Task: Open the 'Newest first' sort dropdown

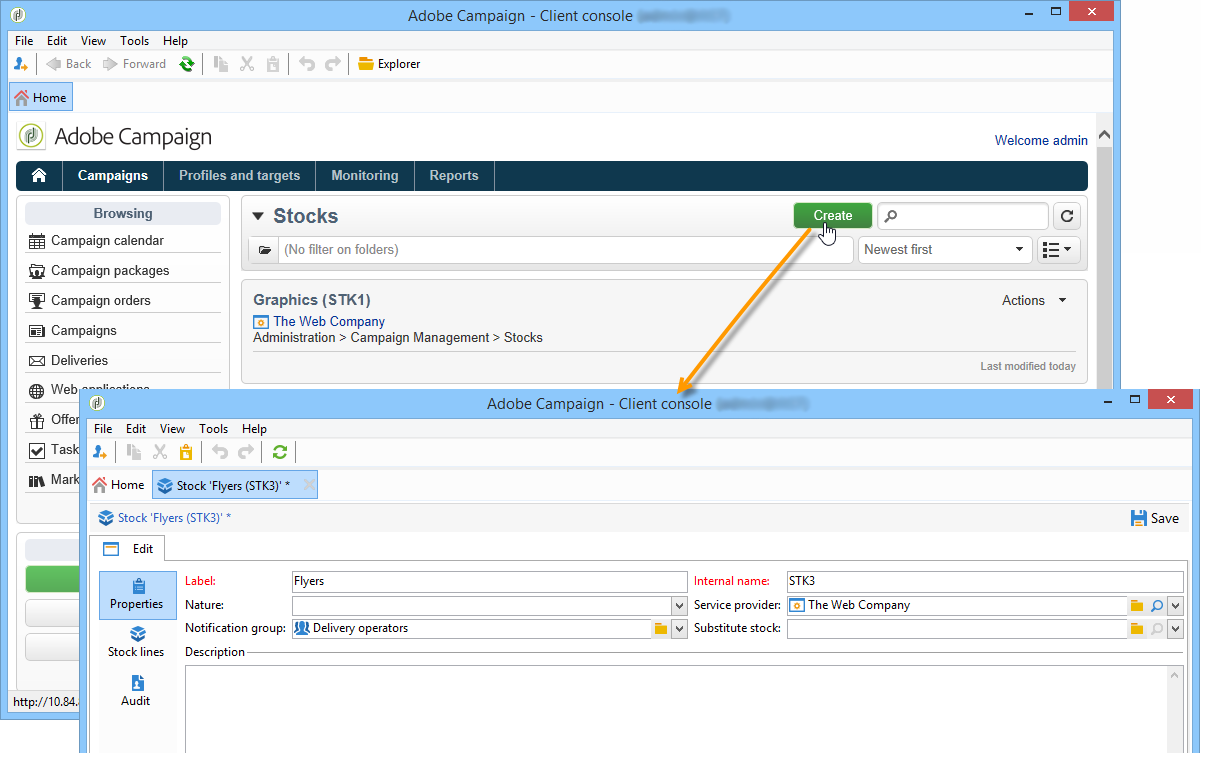Action: pos(945,250)
